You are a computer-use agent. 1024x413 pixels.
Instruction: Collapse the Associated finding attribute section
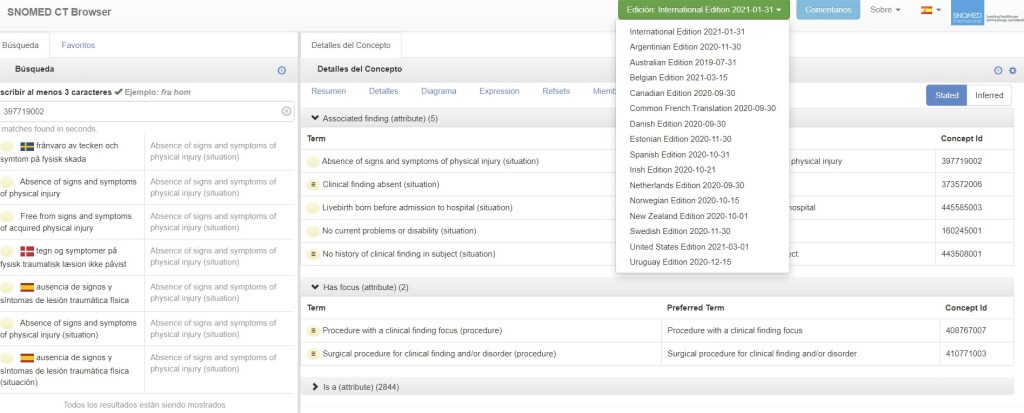(315, 118)
